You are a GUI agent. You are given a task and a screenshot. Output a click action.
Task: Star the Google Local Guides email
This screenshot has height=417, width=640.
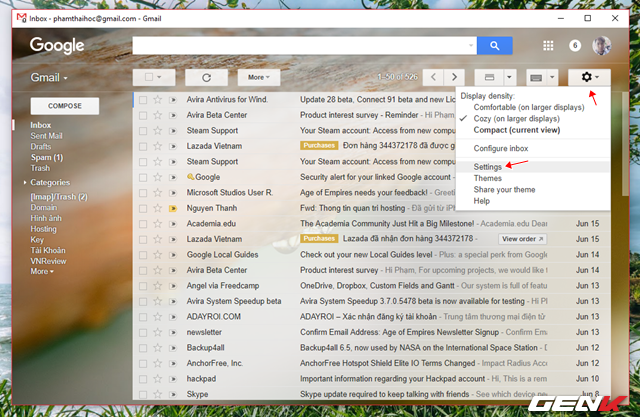click(158, 255)
